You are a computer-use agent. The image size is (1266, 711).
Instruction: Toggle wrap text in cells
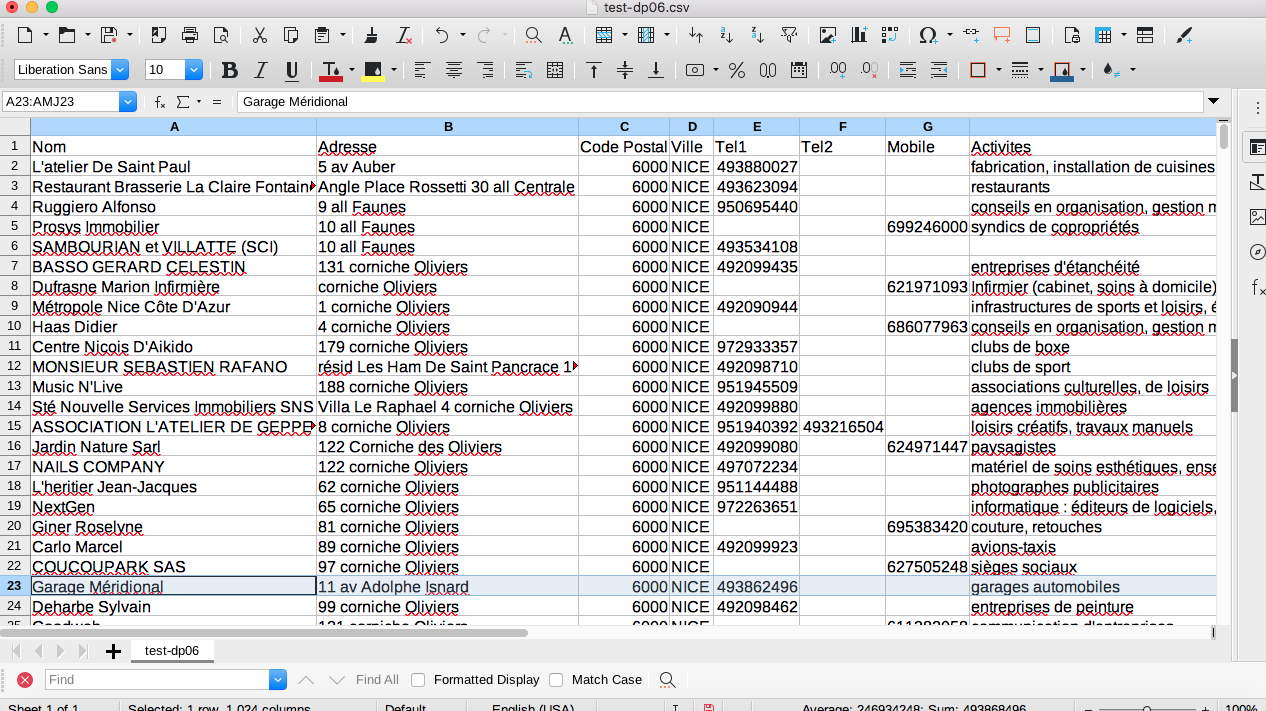(x=524, y=70)
